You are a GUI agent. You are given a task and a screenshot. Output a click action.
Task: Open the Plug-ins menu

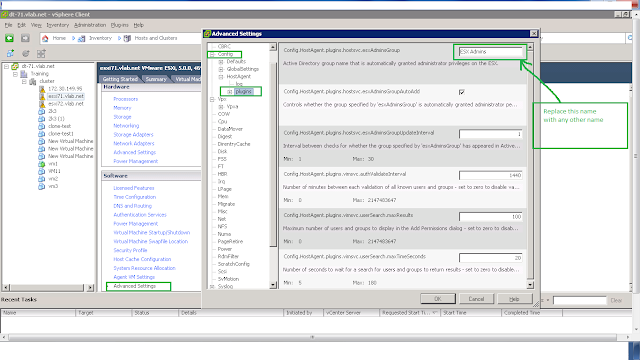[x=120, y=25]
